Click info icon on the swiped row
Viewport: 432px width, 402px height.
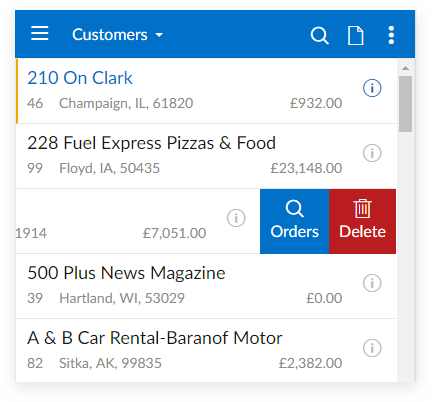point(236,218)
